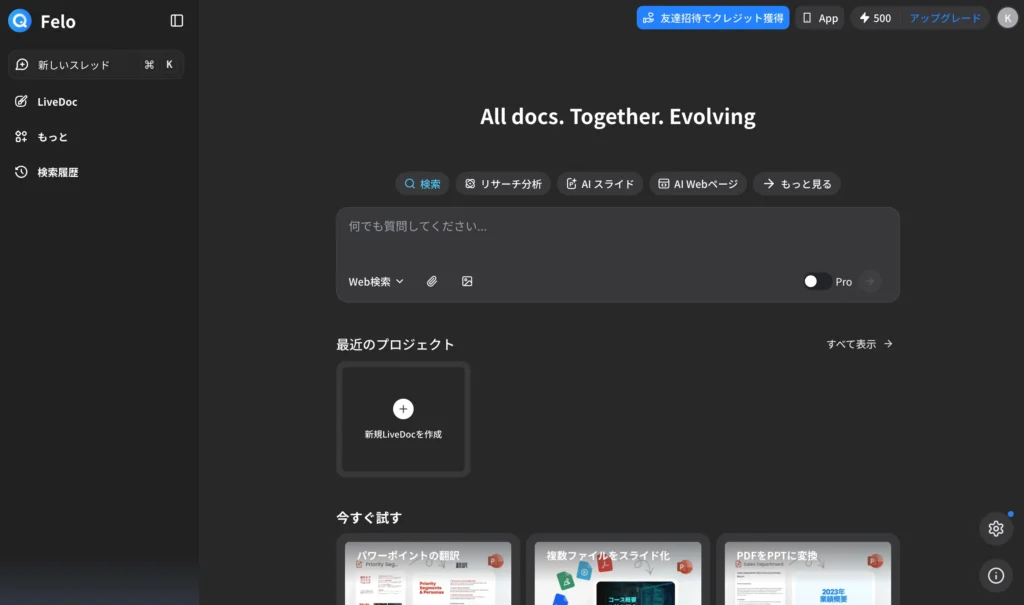Expand the Web検索 dropdown
Image resolution: width=1024 pixels, height=605 pixels.
click(376, 281)
